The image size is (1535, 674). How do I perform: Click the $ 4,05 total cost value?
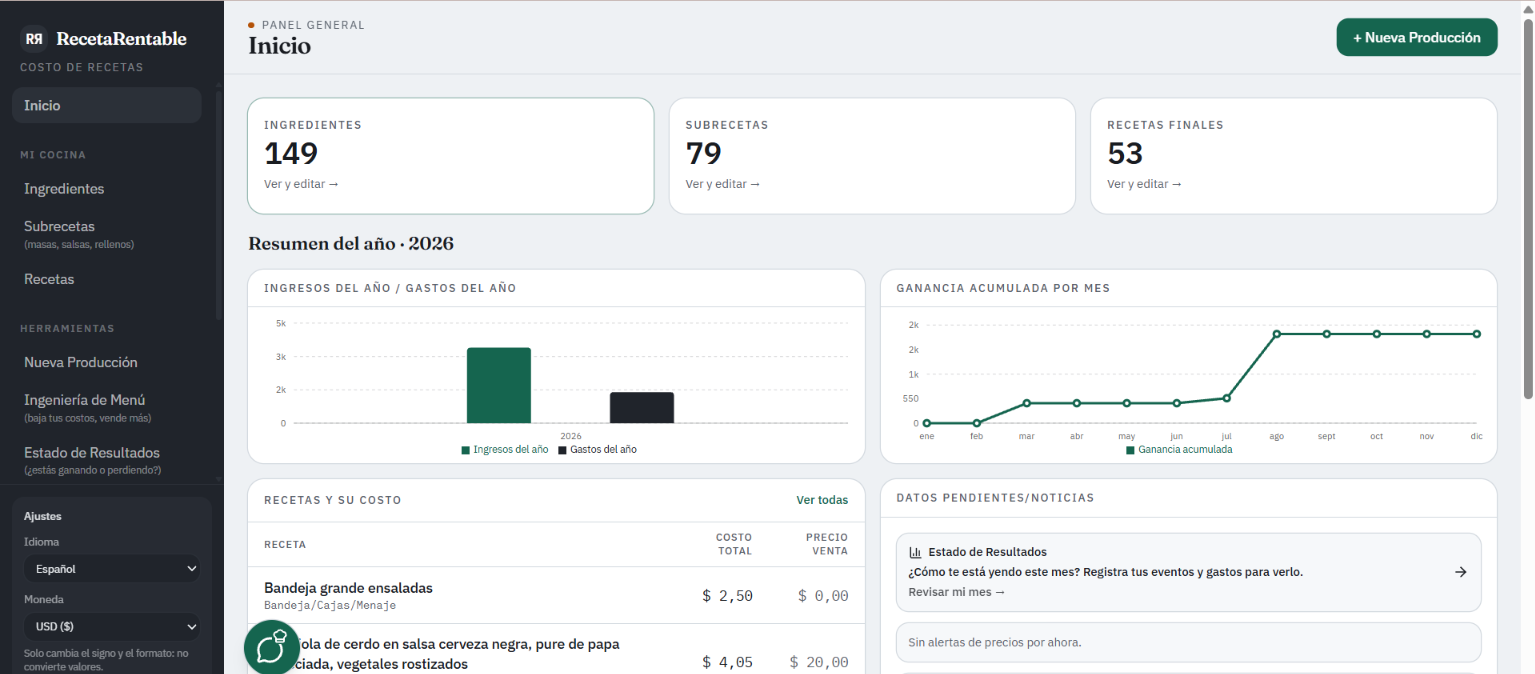pyautogui.click(x=727, y=662)
